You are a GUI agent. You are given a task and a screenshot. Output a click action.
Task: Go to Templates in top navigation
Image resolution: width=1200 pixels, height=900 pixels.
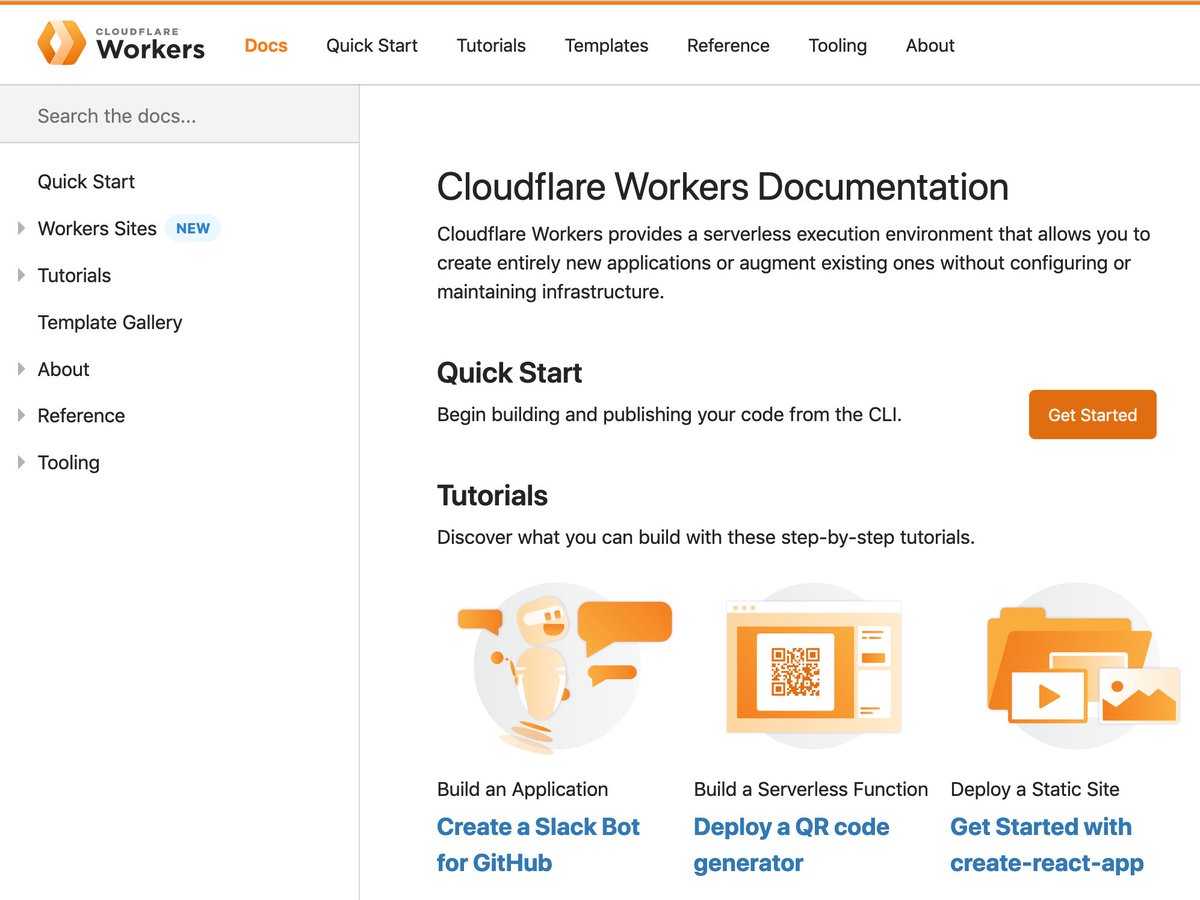606,45
